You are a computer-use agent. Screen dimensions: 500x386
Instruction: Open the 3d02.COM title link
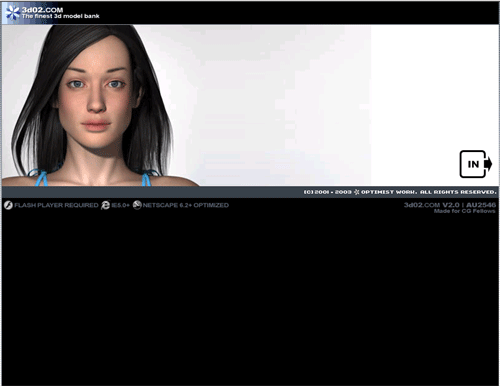(x=42, y=10)
